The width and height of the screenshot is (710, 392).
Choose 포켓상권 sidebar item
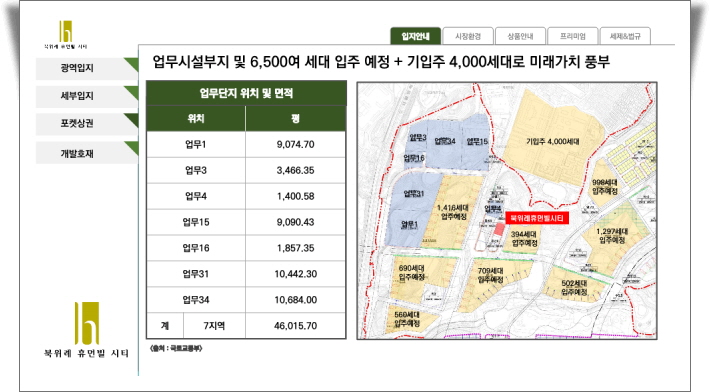pos(86,124)
